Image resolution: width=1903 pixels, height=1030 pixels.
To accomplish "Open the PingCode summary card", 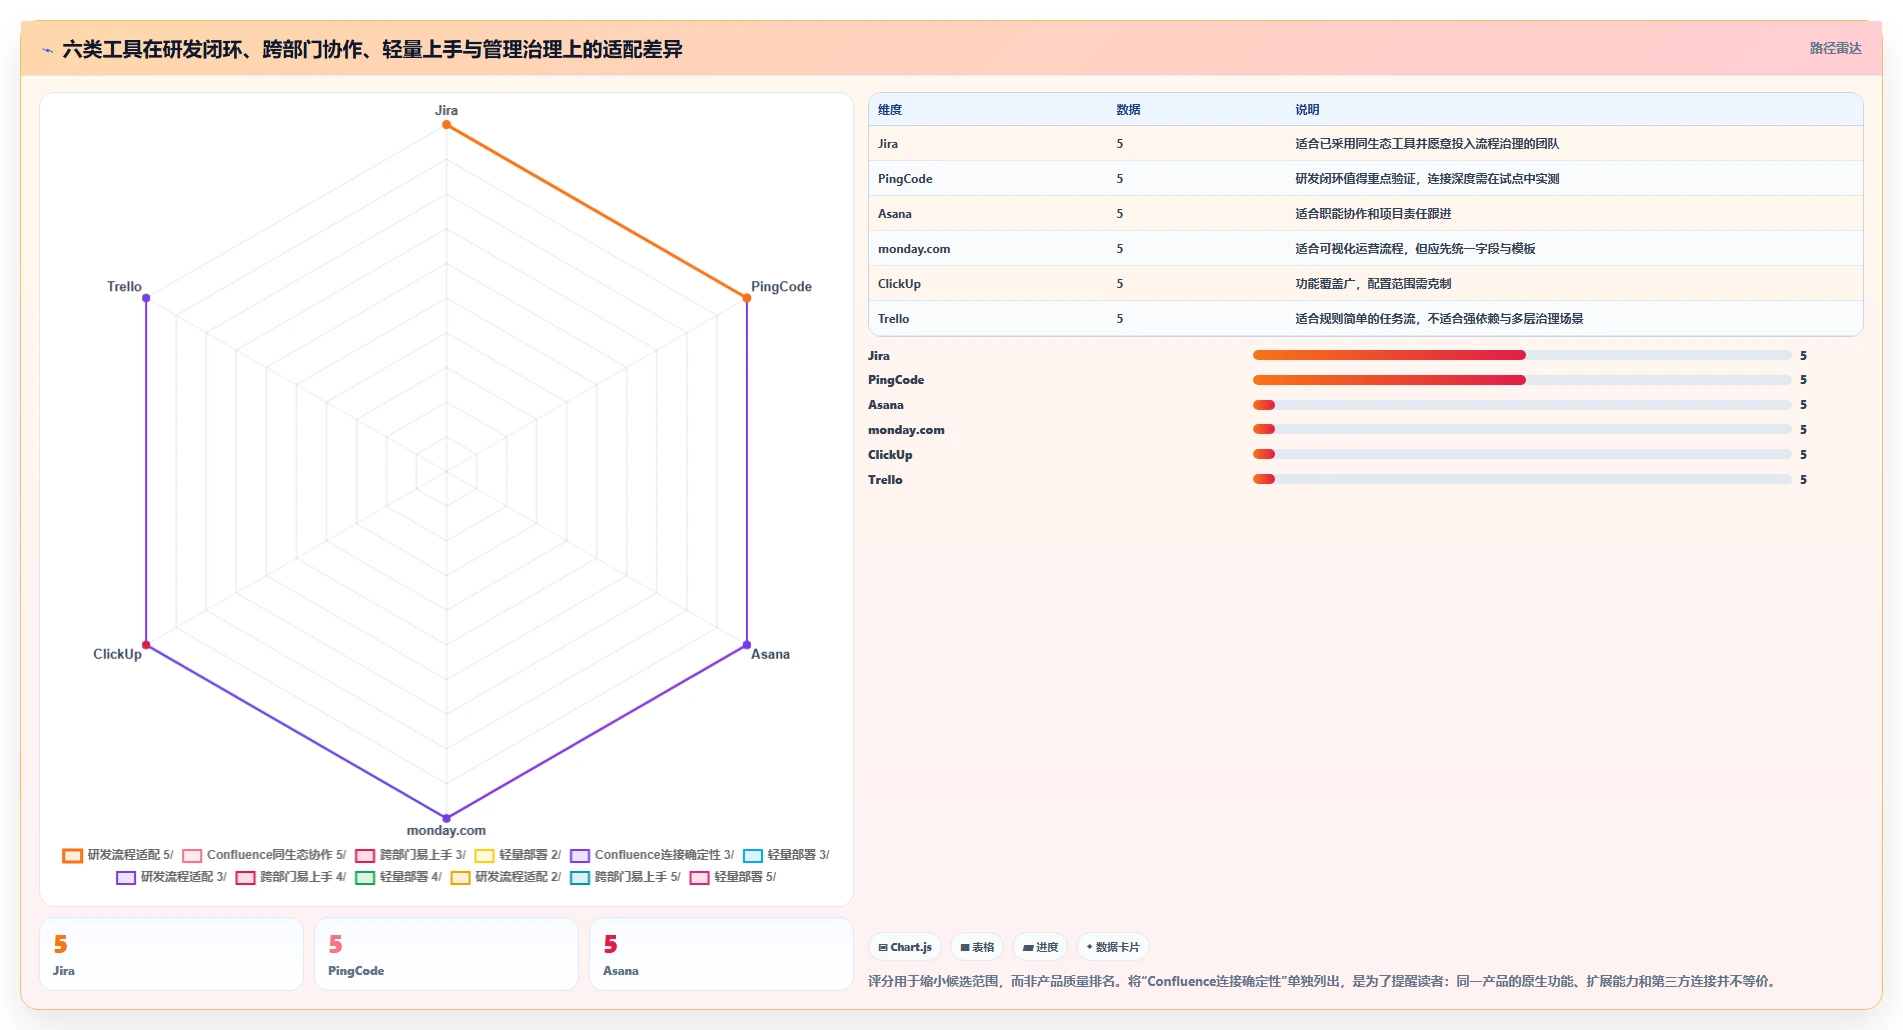I will pyautogui.click(x=446, y=954).
